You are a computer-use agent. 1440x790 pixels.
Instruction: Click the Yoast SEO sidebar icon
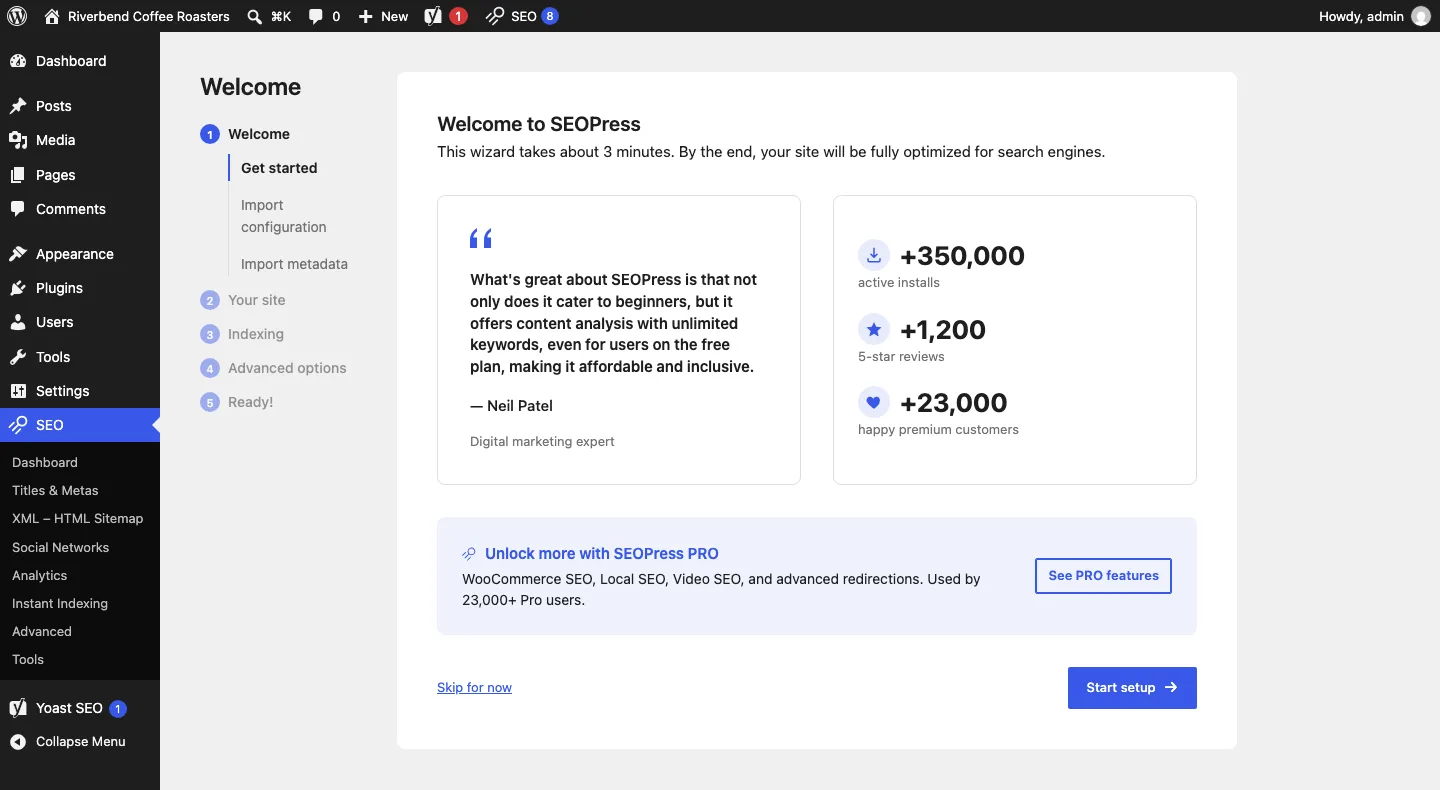point(18,708)
